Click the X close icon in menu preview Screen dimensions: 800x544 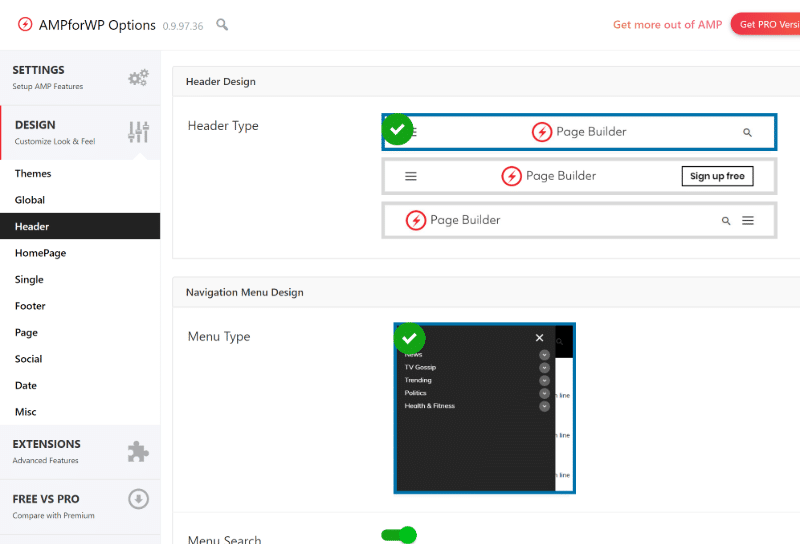pyautogui.click(x=539, y=338)
